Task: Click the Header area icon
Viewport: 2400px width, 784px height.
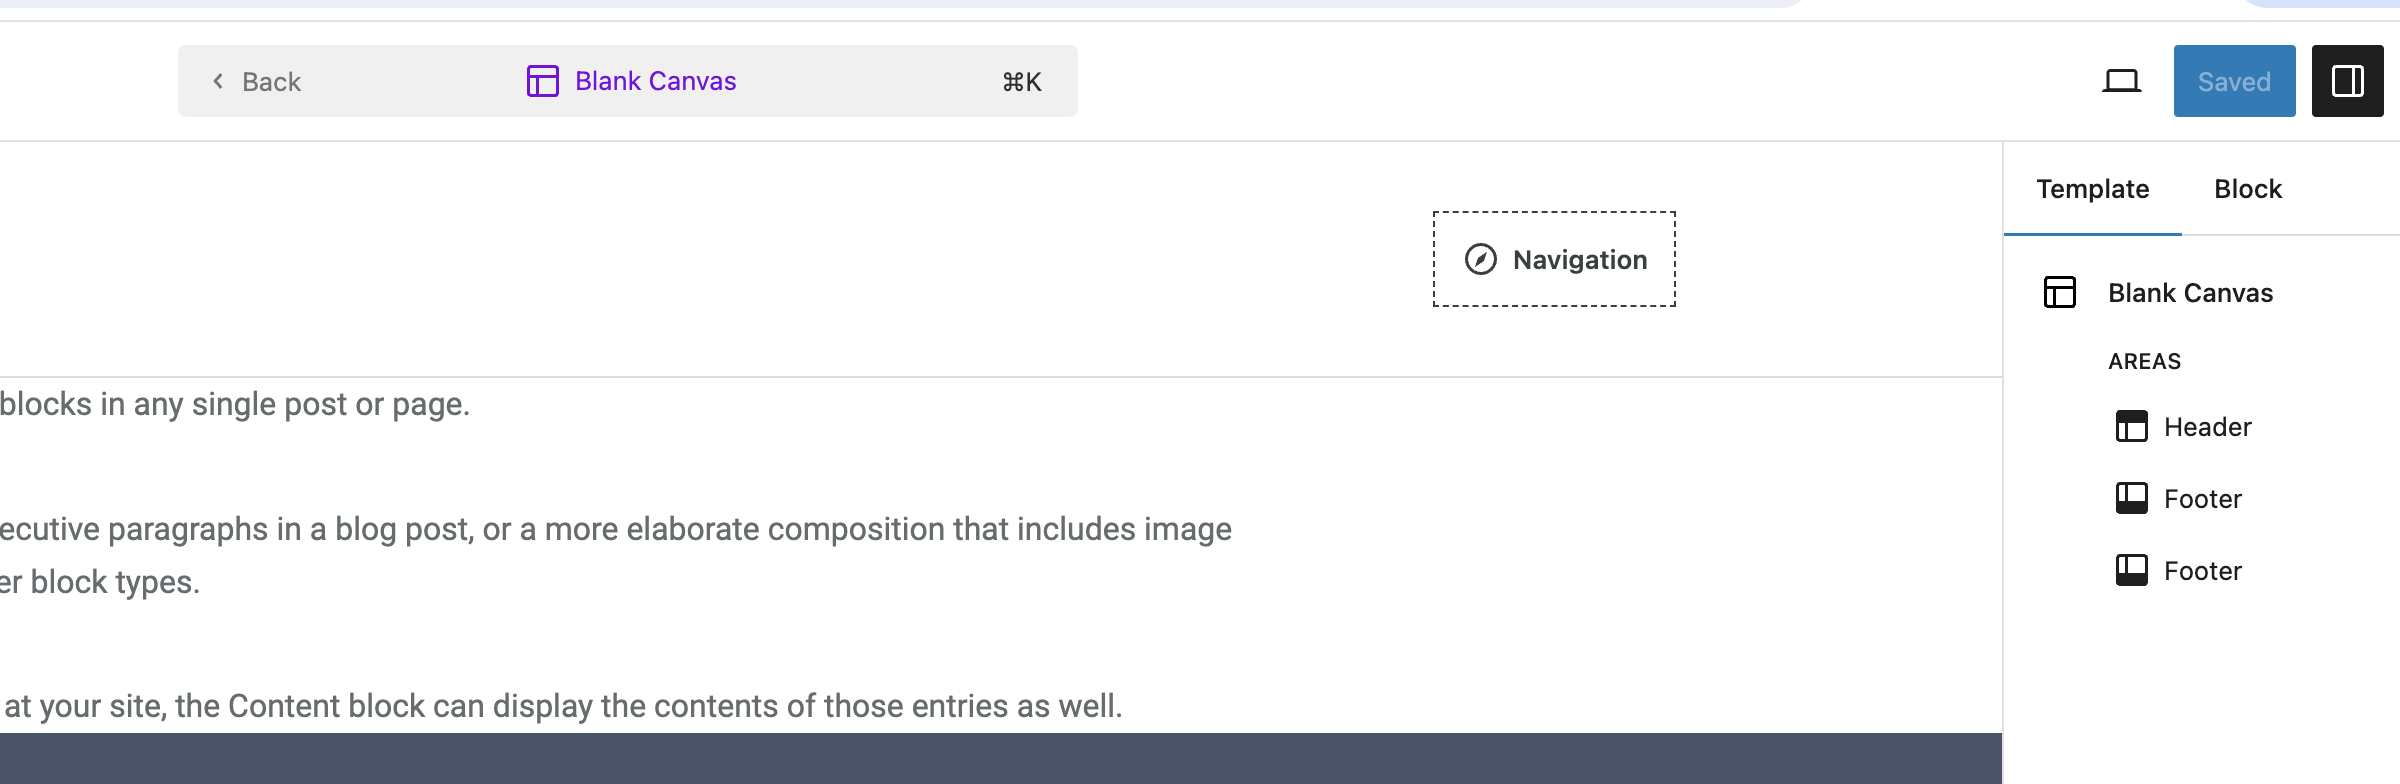Action: tap(2131, 427)
